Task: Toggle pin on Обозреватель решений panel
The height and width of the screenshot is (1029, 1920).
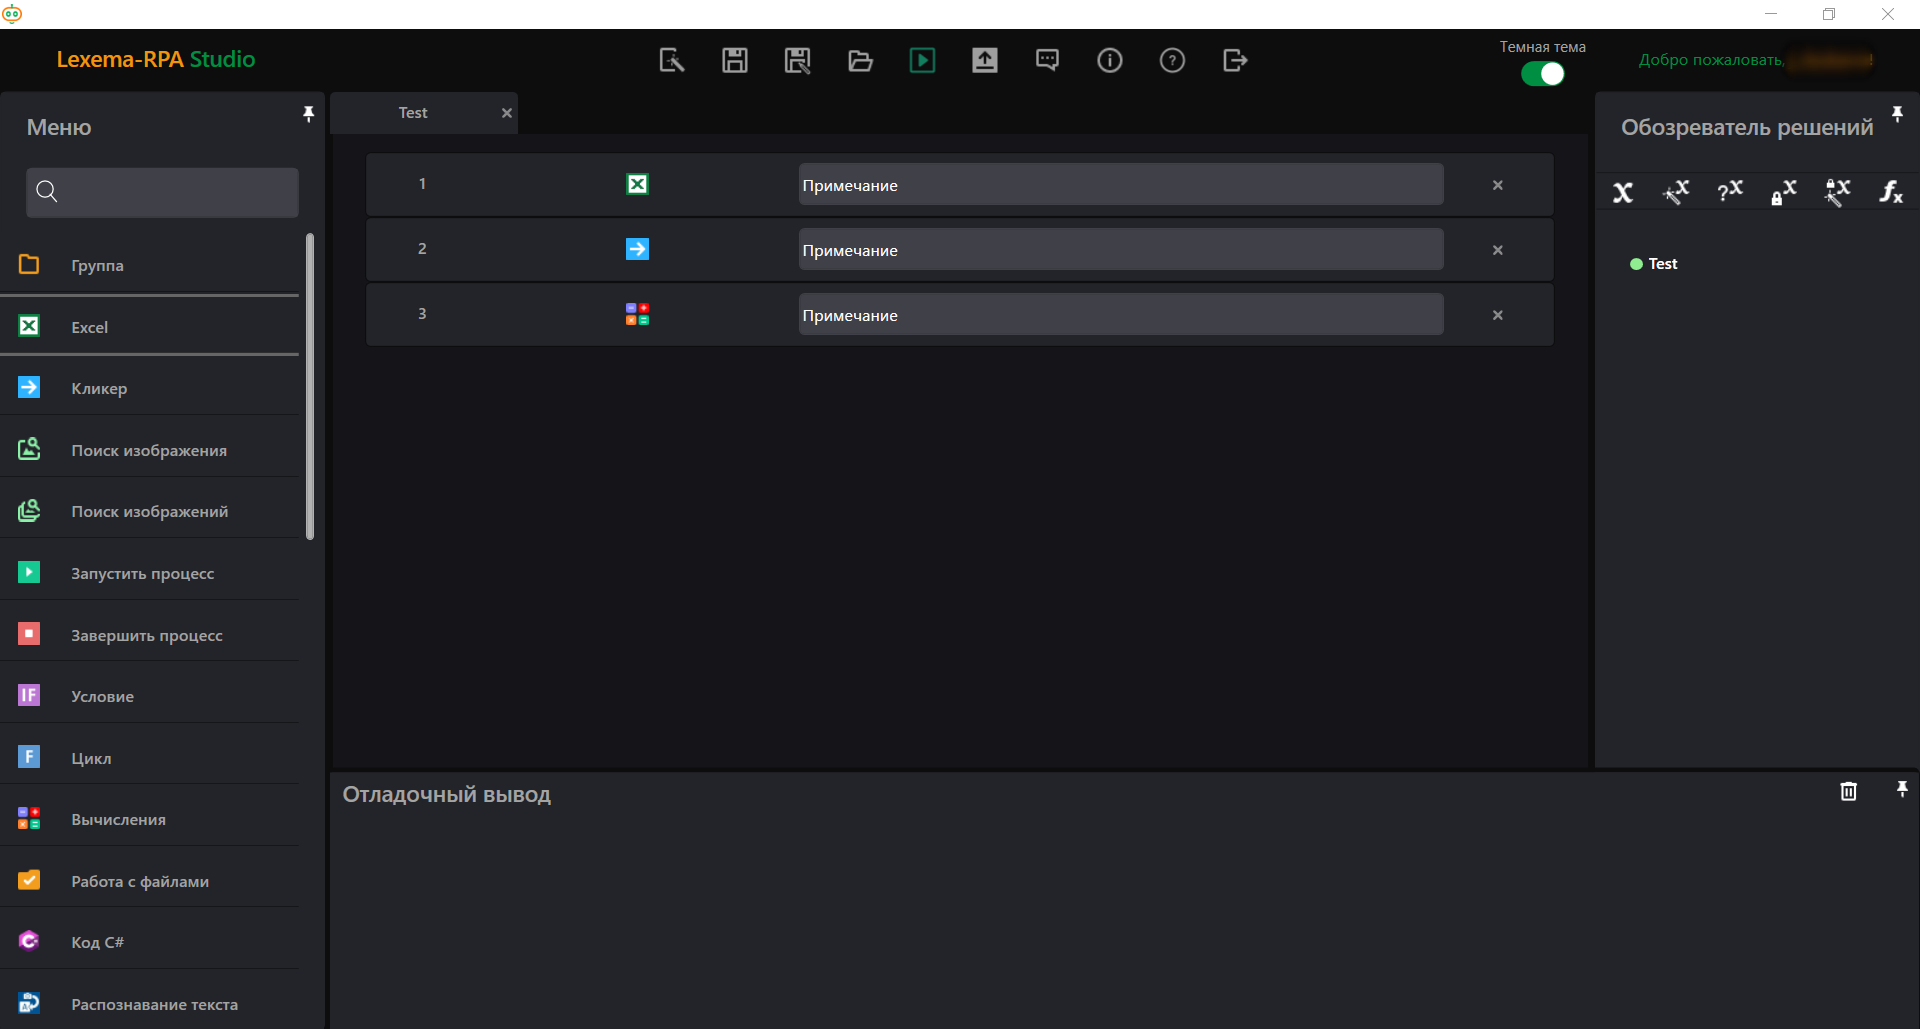Action: pos(1897,114)
